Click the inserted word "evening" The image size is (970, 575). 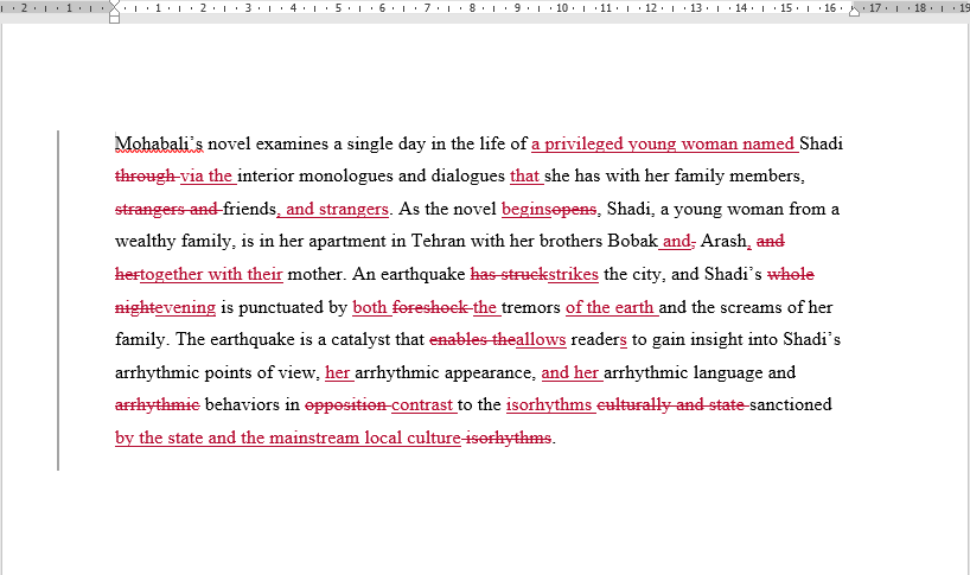tap(185, 308)
